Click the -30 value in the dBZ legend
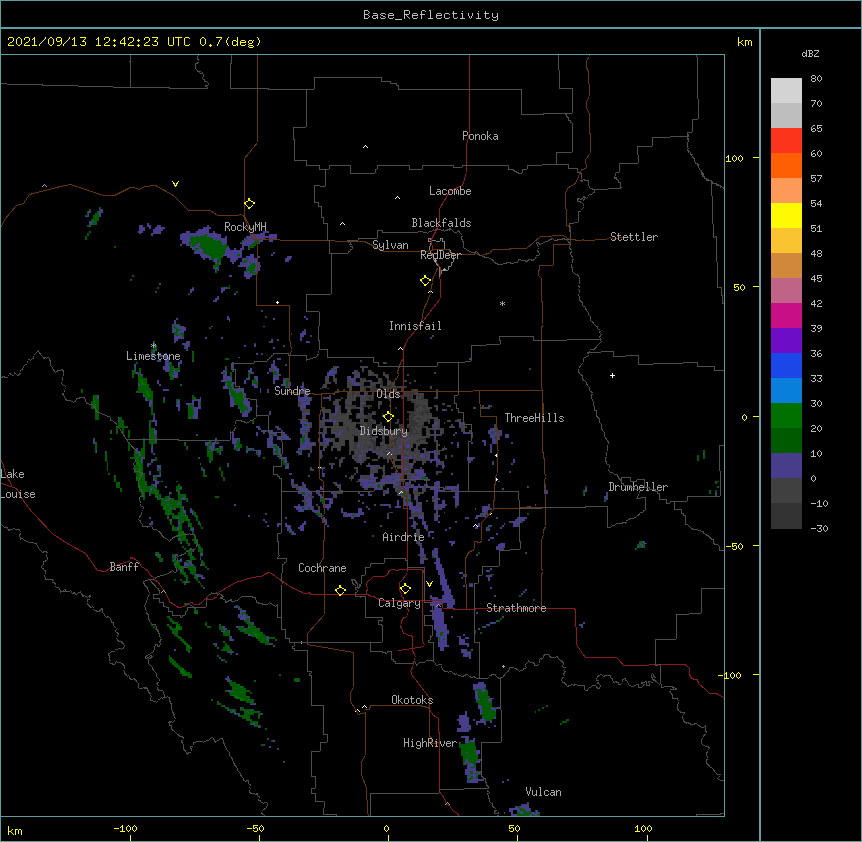The height and width of the screenshot is (842, 862). coord(819,529)
